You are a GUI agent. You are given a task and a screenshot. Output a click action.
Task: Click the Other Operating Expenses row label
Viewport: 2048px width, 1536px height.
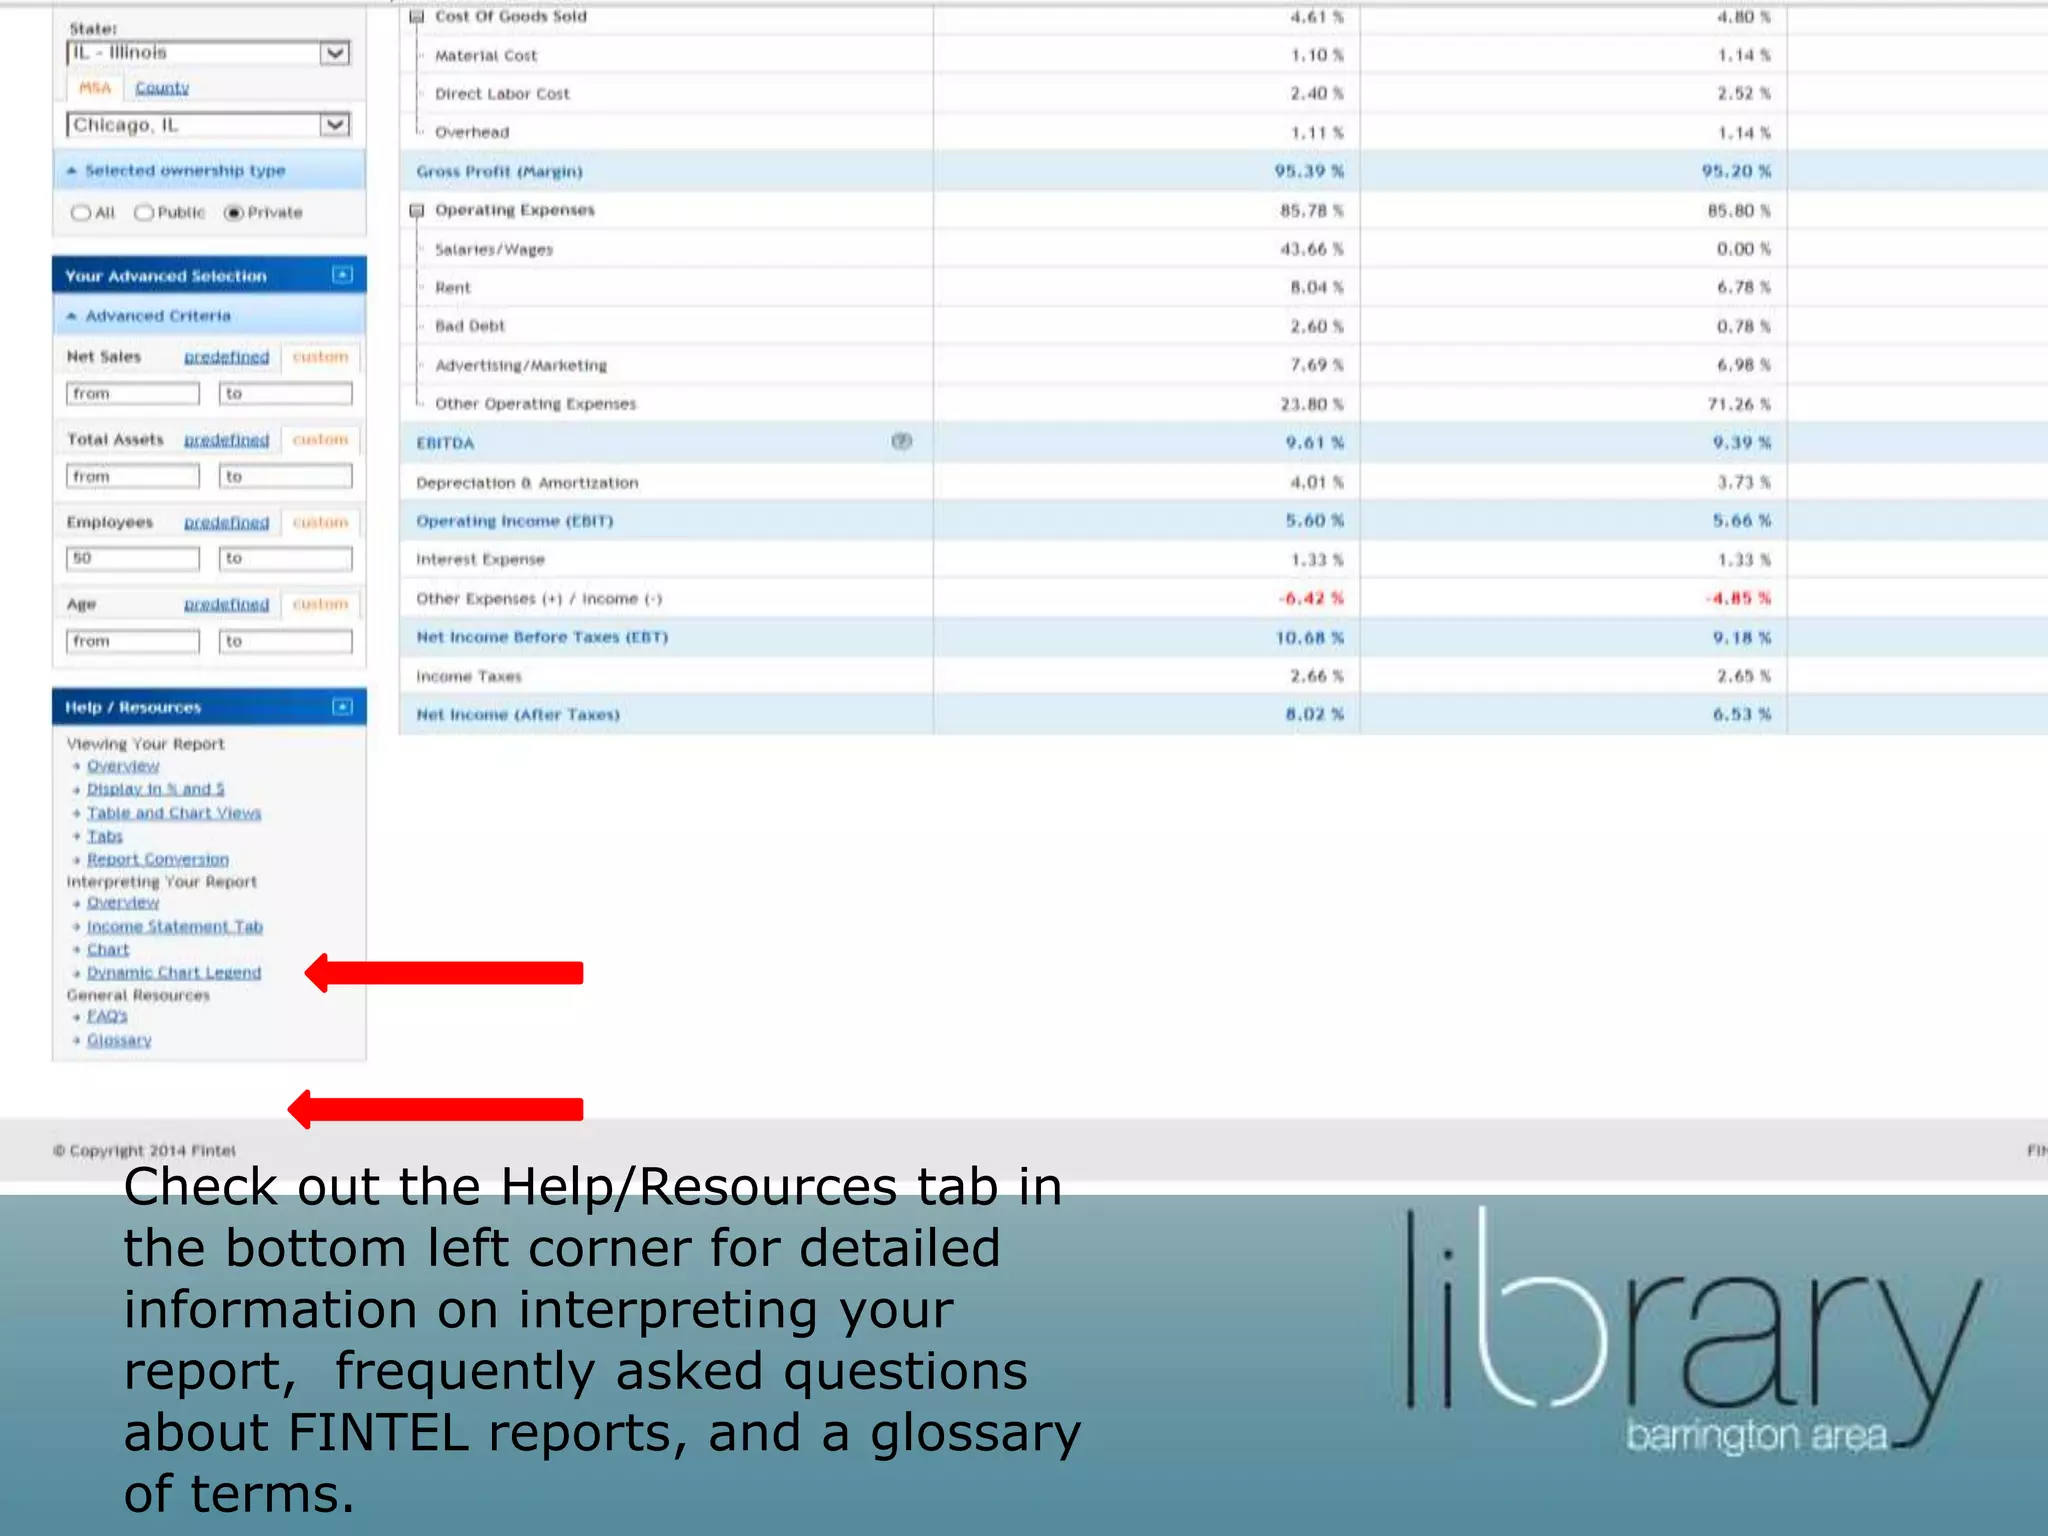click(535, 404)
